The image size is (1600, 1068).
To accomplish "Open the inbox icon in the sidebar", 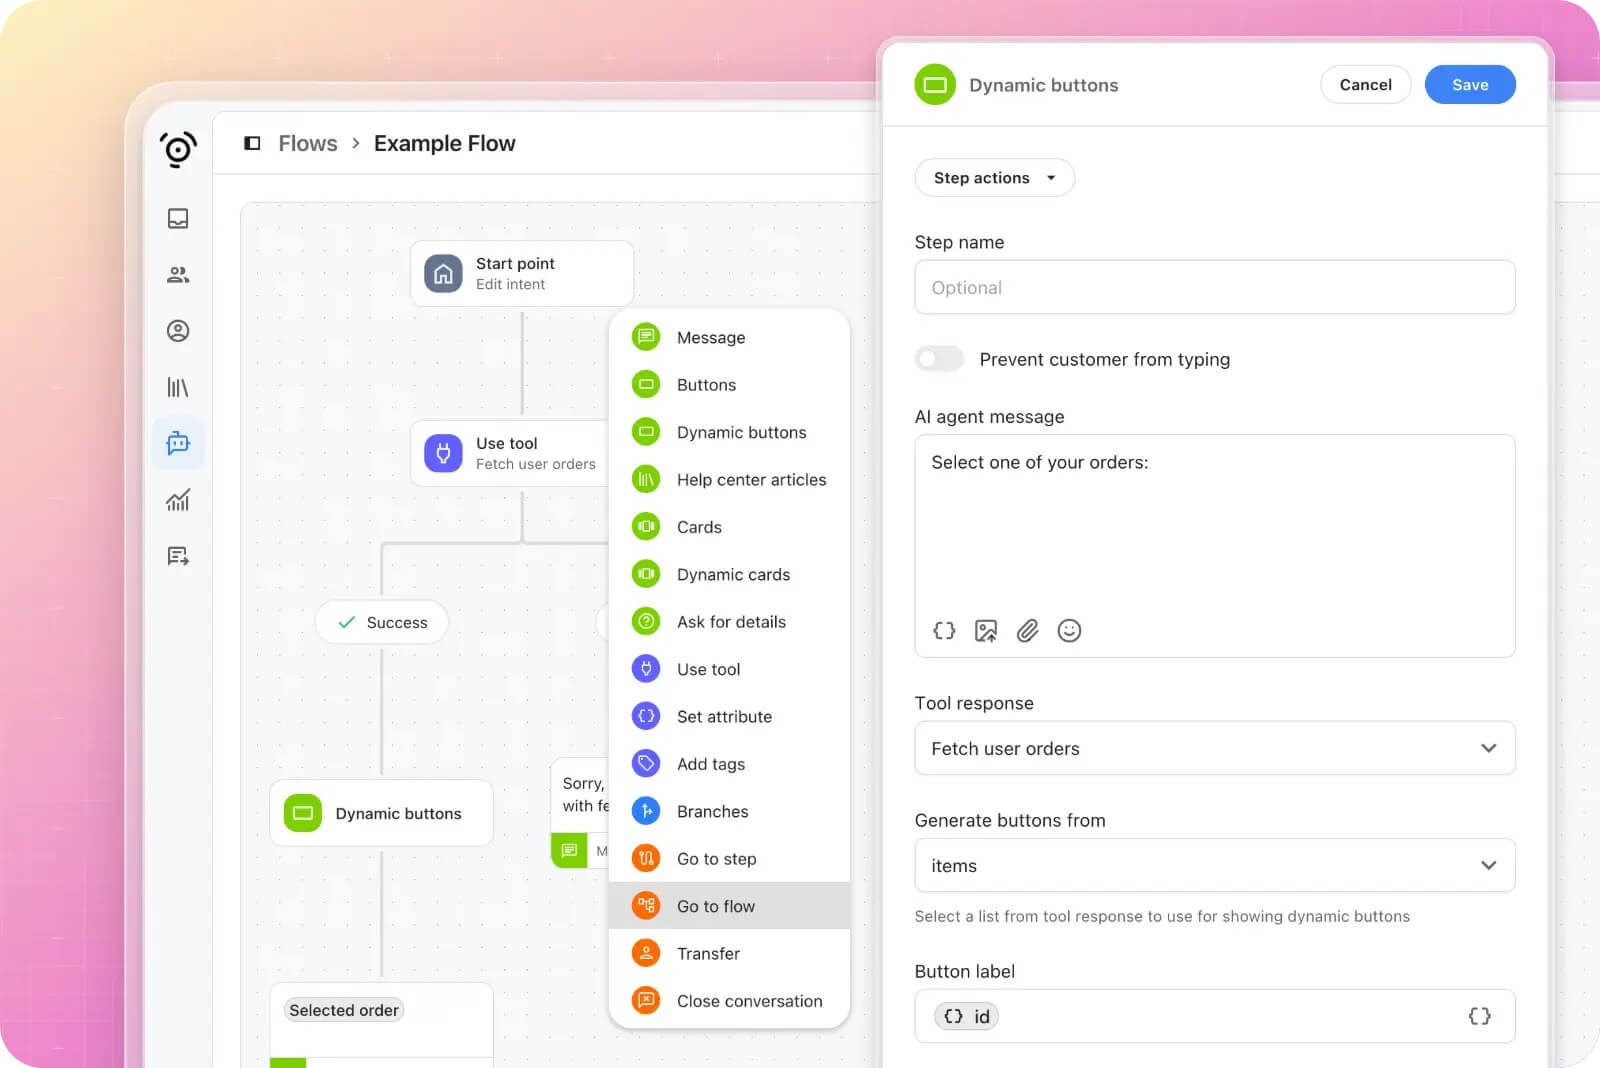I will [178, 218].
